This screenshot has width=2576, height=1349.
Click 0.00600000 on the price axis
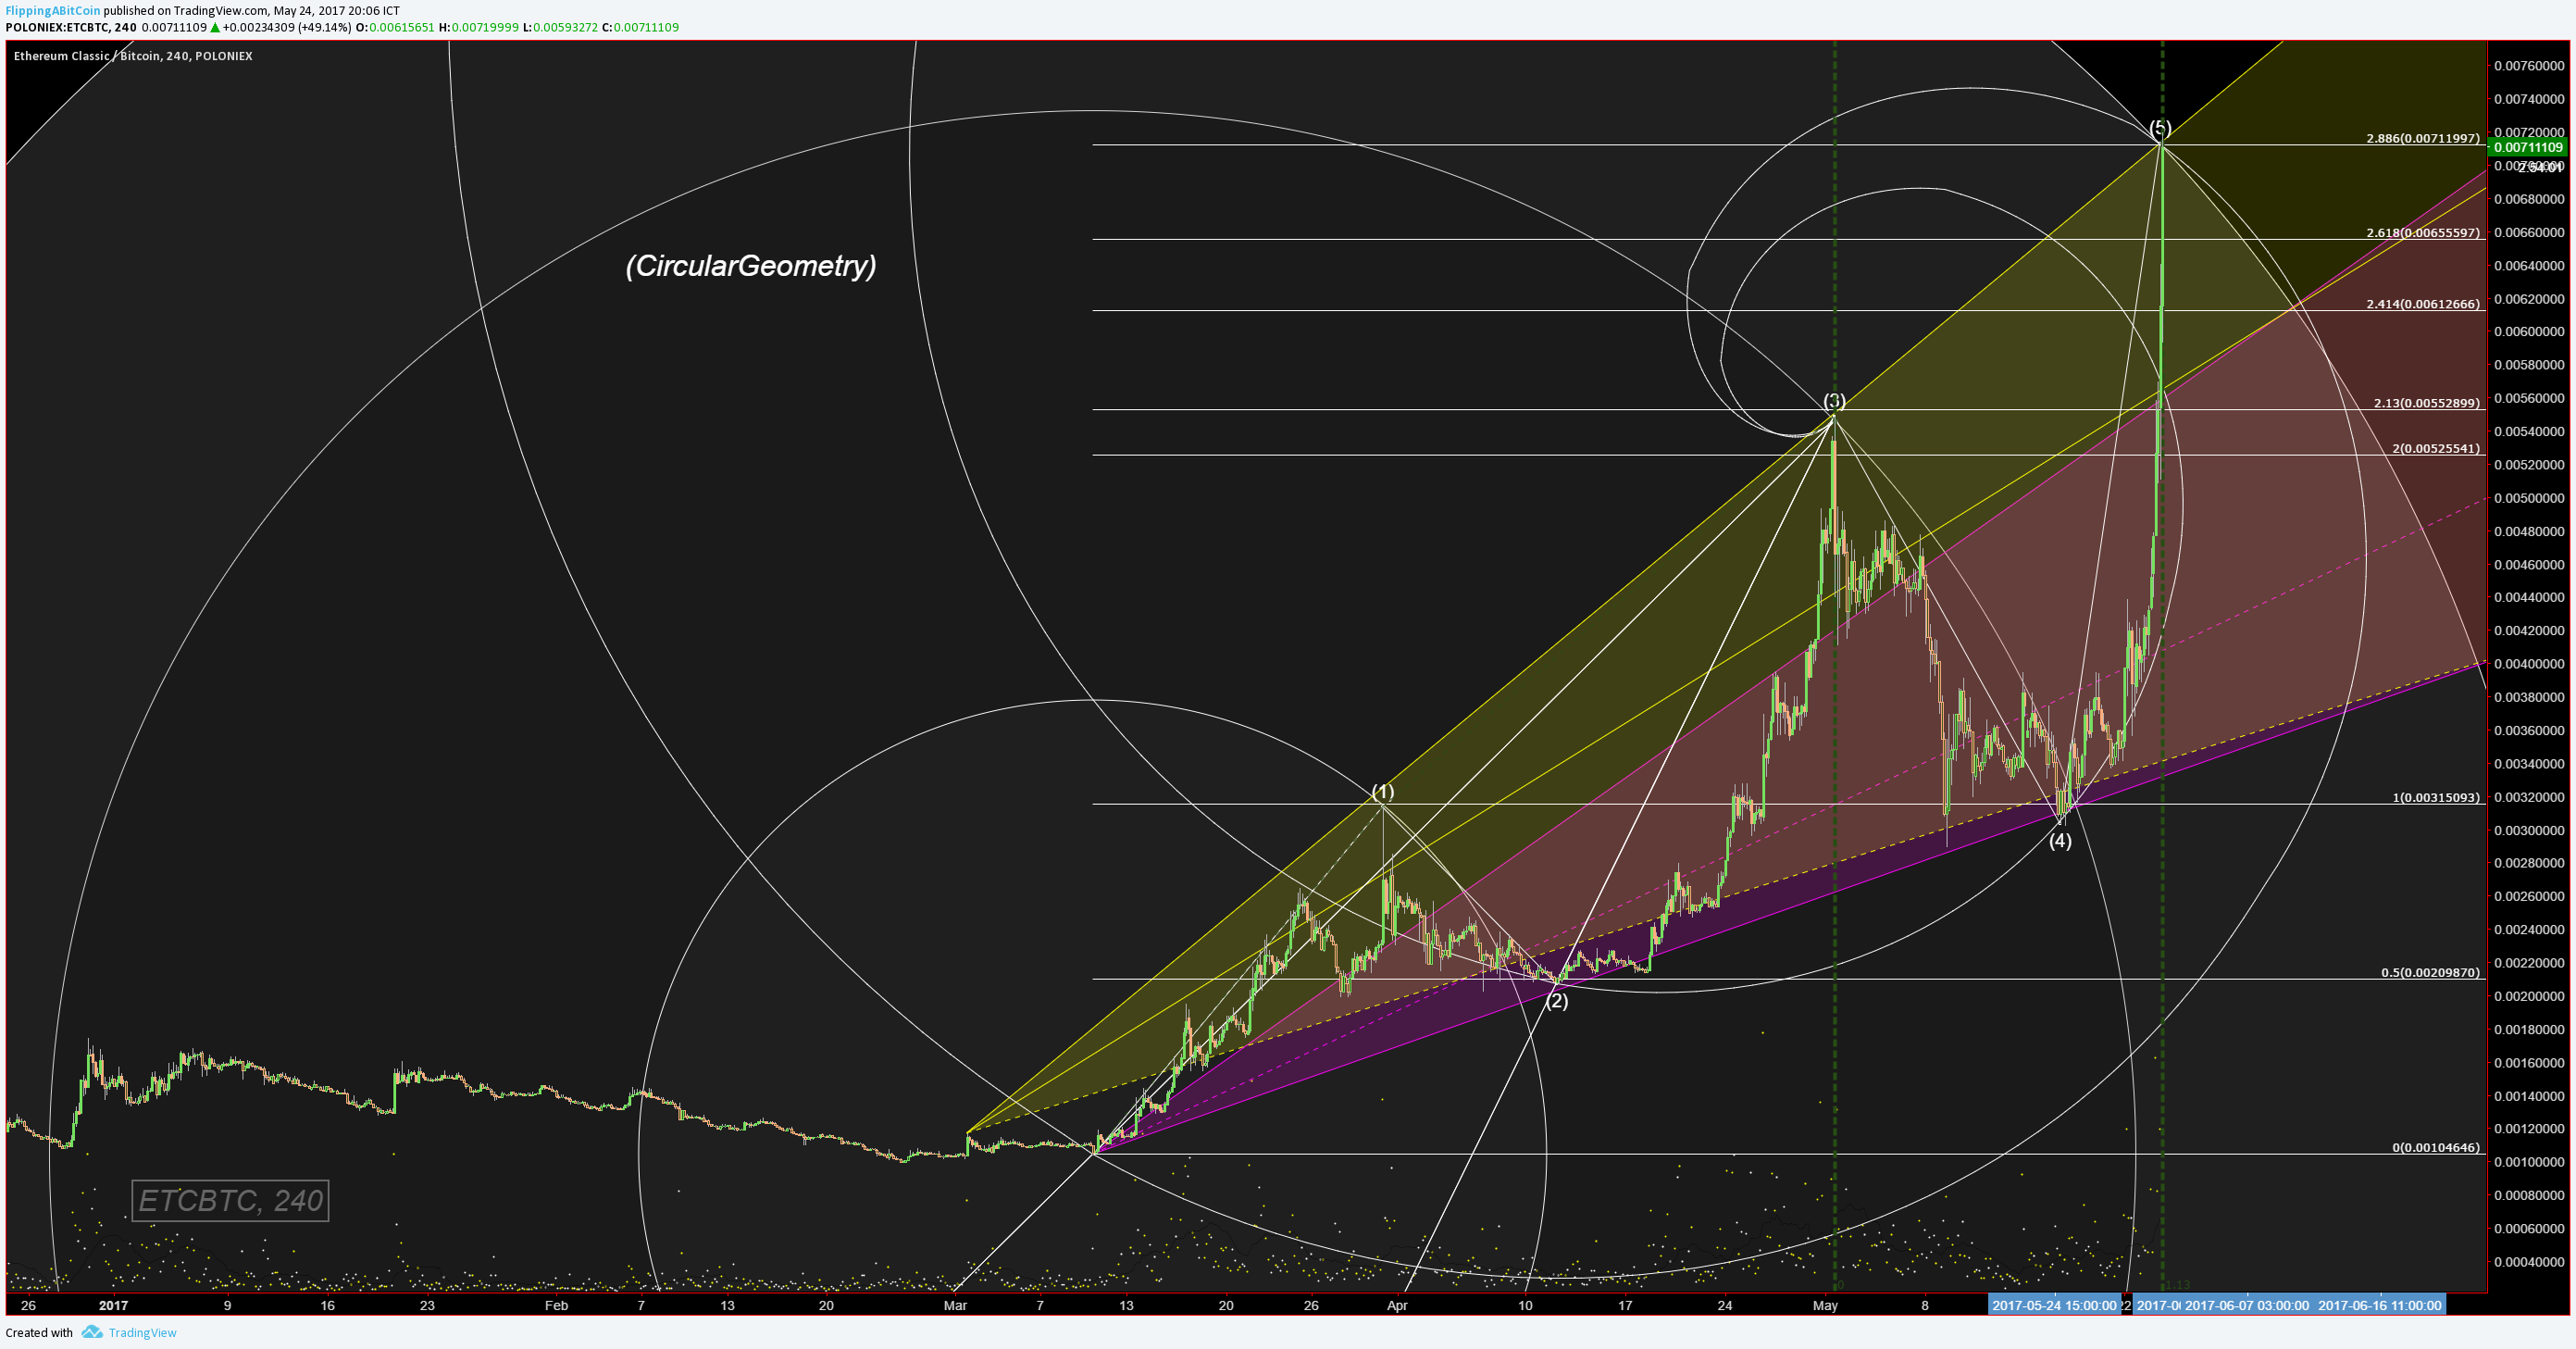pos(2529,332)
